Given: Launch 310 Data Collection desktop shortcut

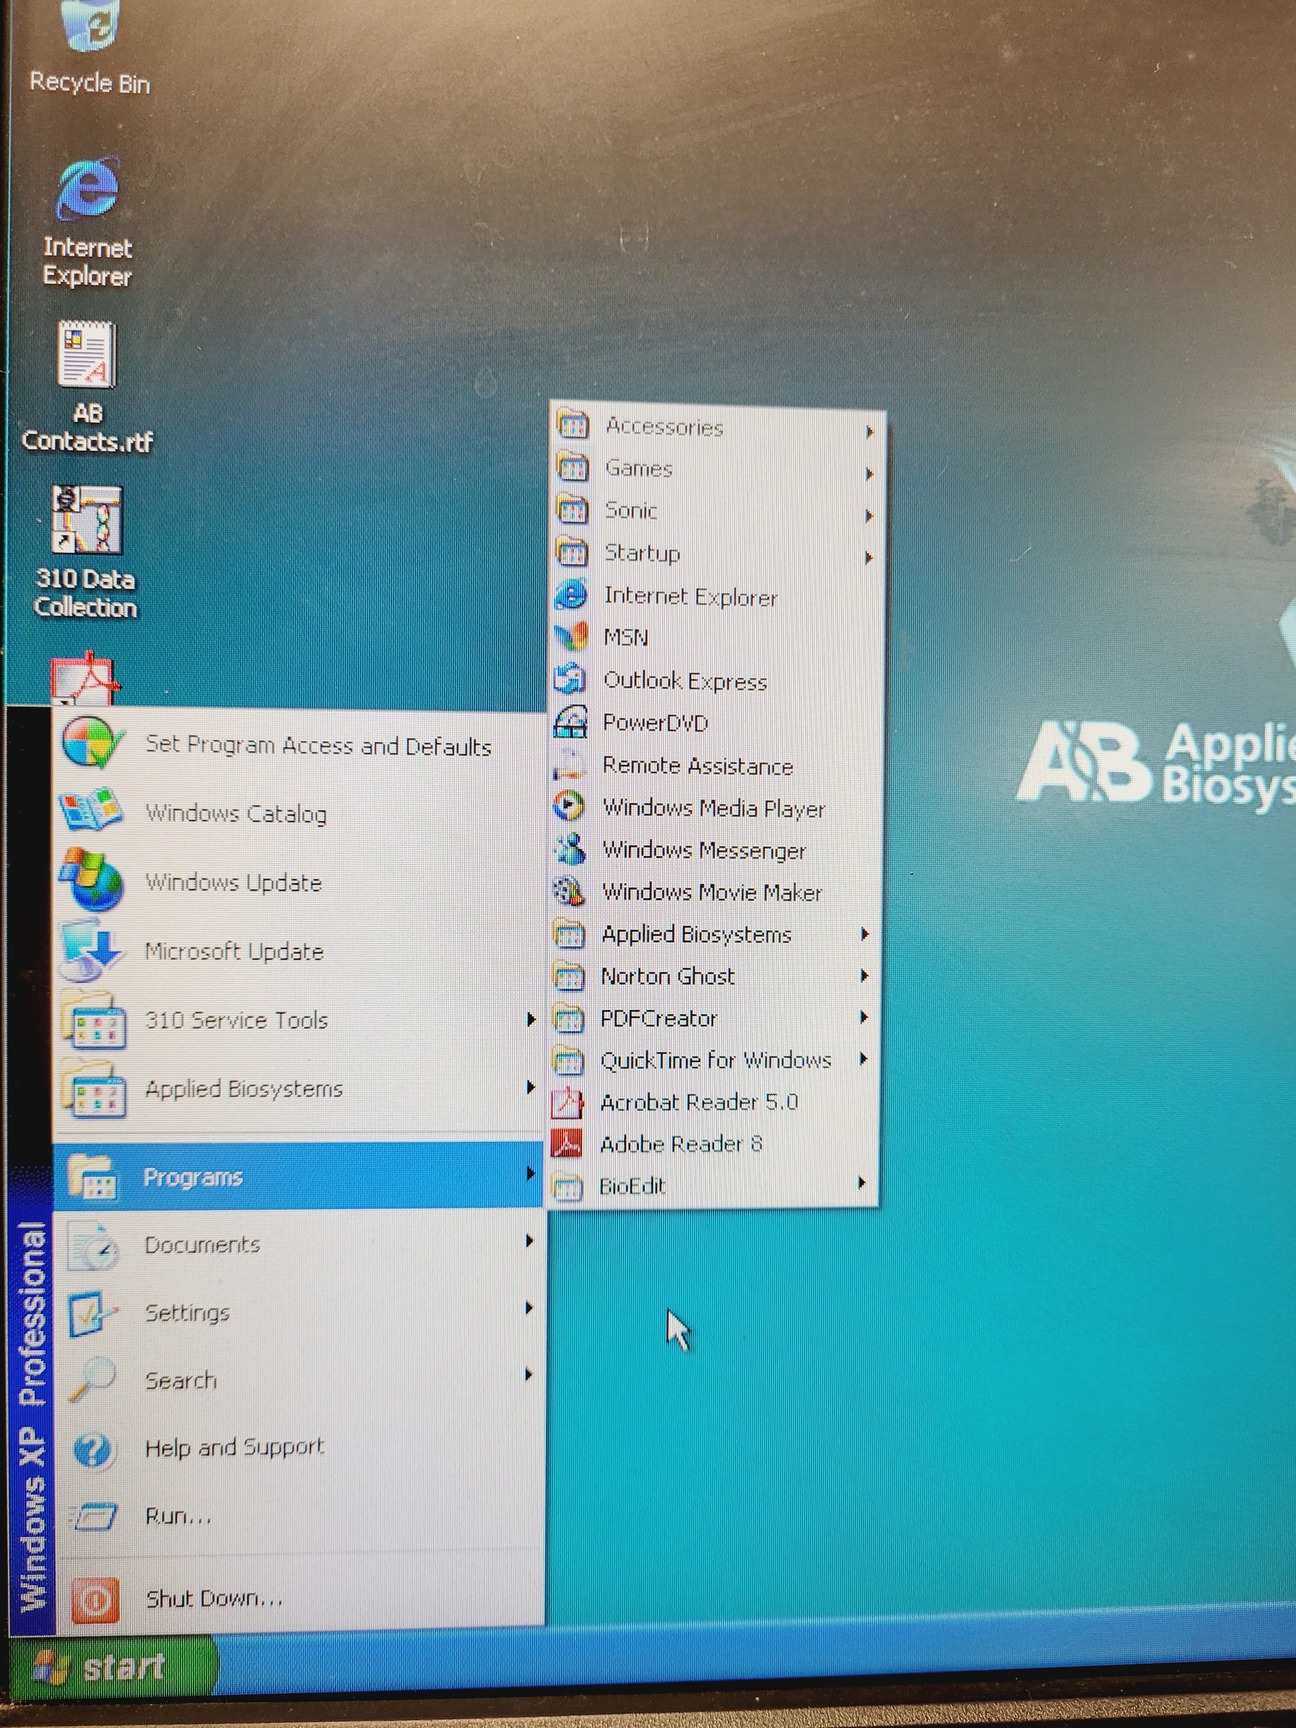Looking at the screenshot, I should click(x=86, y=551).
